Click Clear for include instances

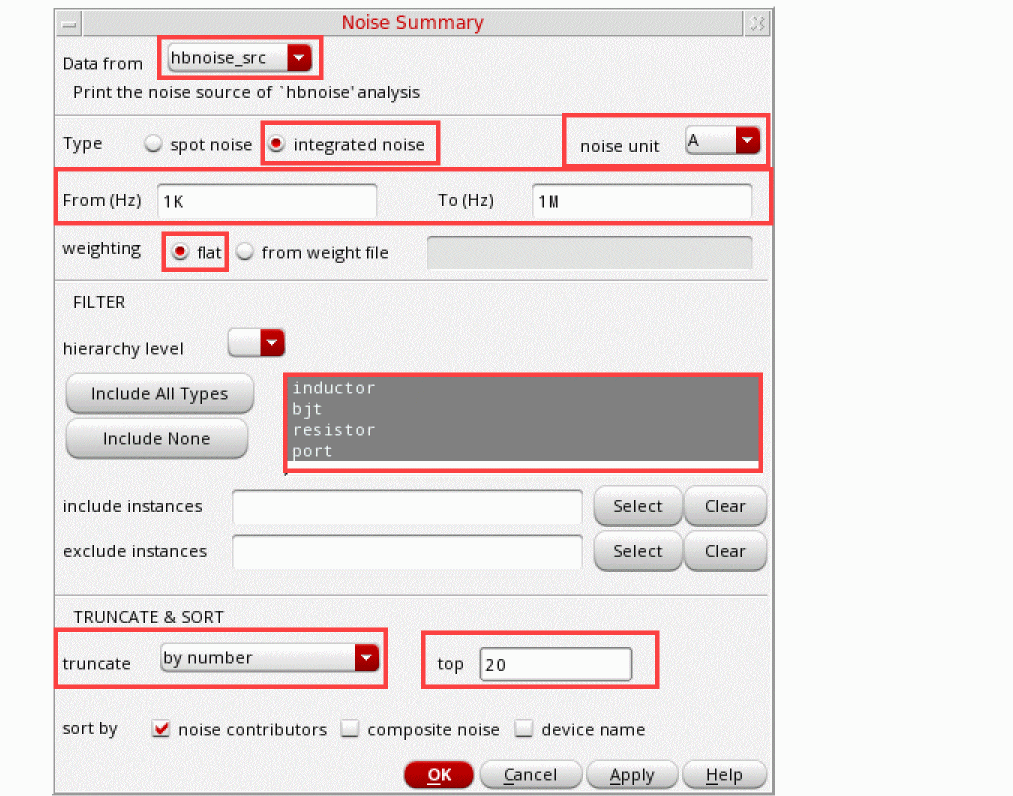725,506
